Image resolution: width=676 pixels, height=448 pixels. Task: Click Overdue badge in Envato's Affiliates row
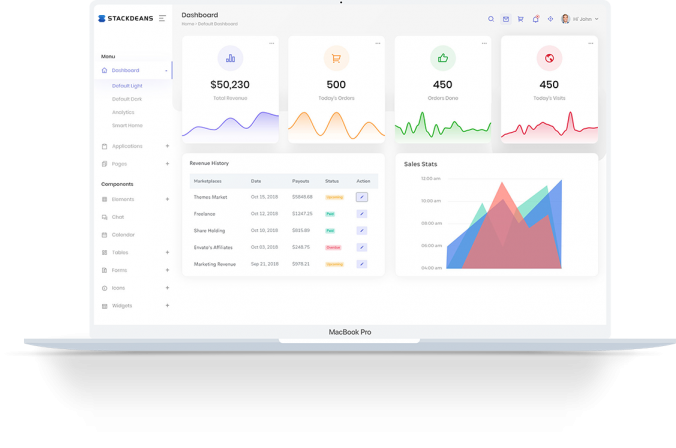coord(334,247)
